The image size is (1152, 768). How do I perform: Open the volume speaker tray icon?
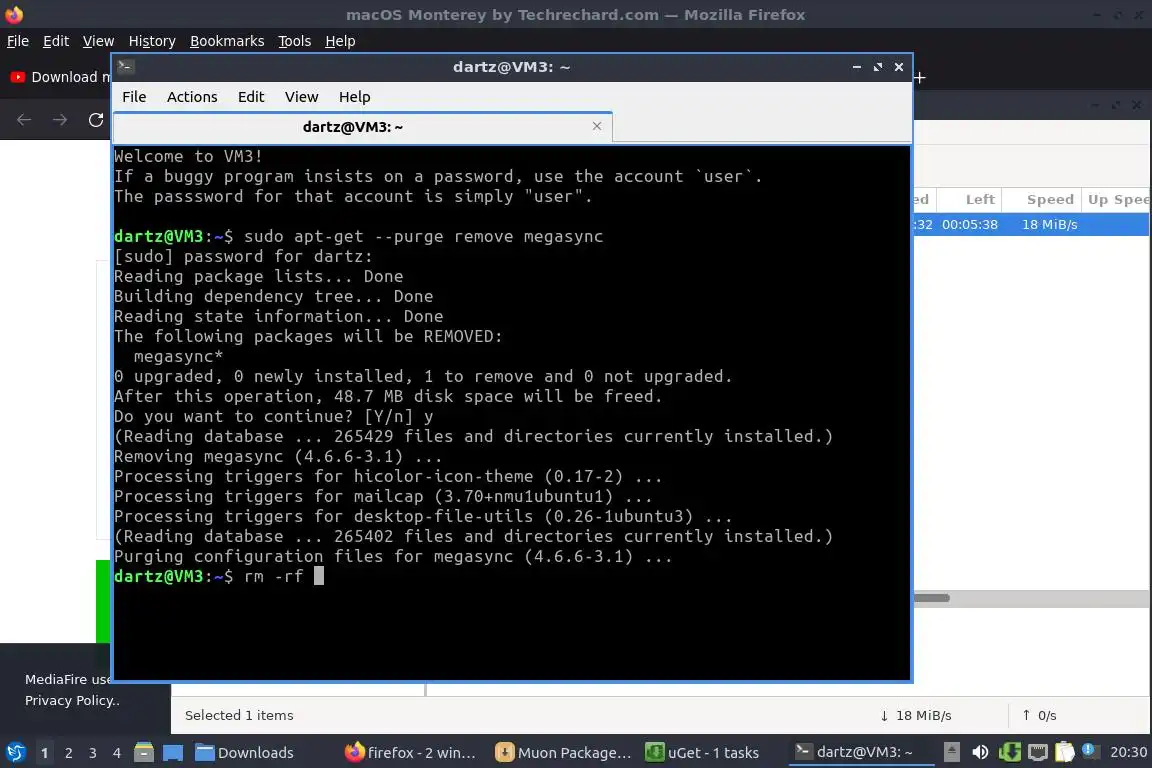[980, 752]
